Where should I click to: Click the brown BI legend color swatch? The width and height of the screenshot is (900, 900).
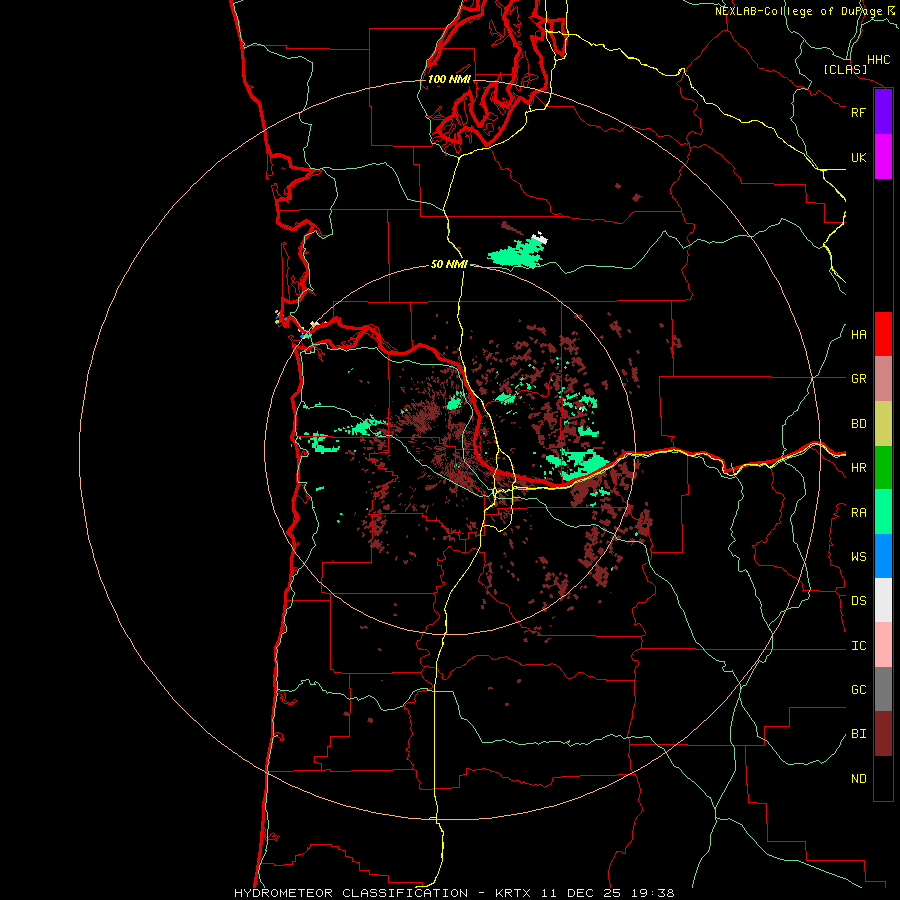click(883, 734)
